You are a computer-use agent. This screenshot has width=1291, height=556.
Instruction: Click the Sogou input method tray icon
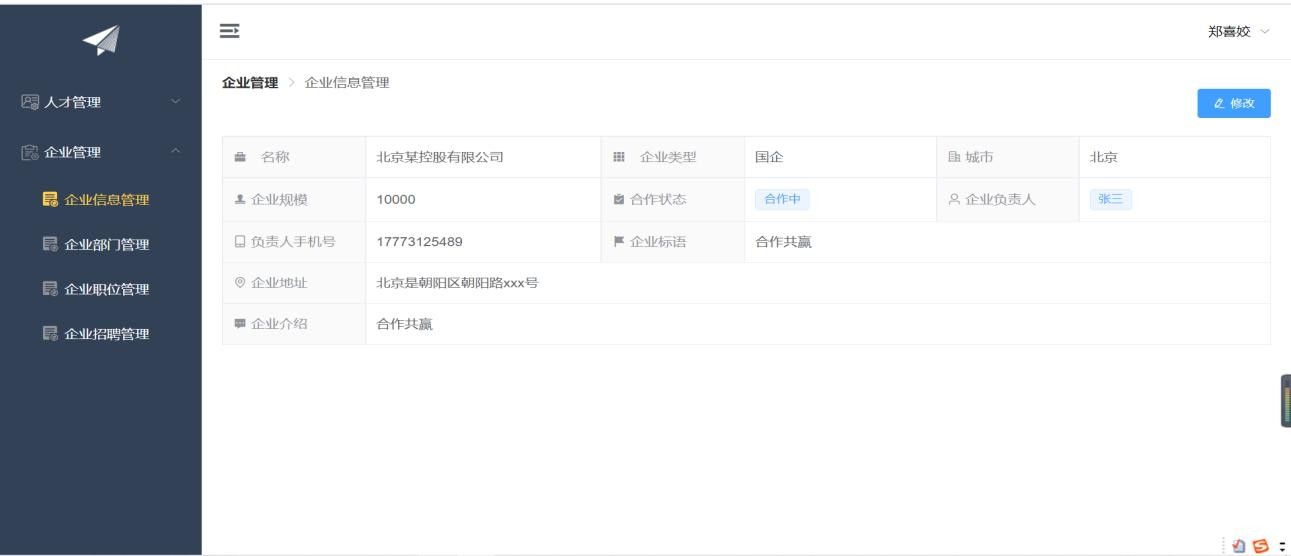pyautogui.click(x=1260, y=546)
